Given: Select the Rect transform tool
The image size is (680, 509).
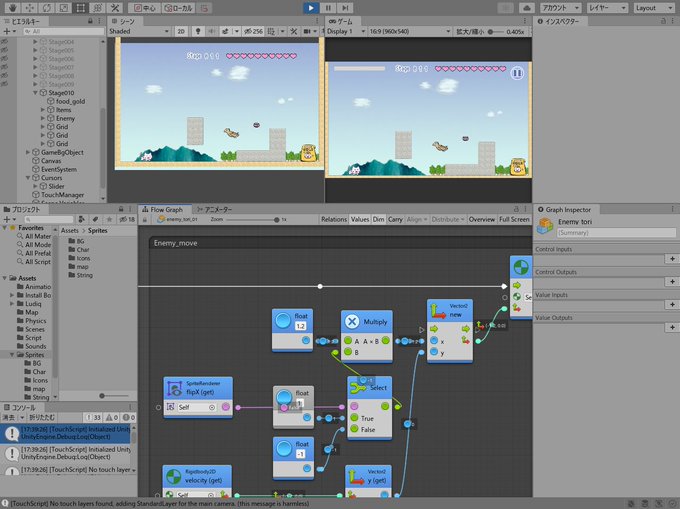Looking at the screenshot, I should (81, 8).
